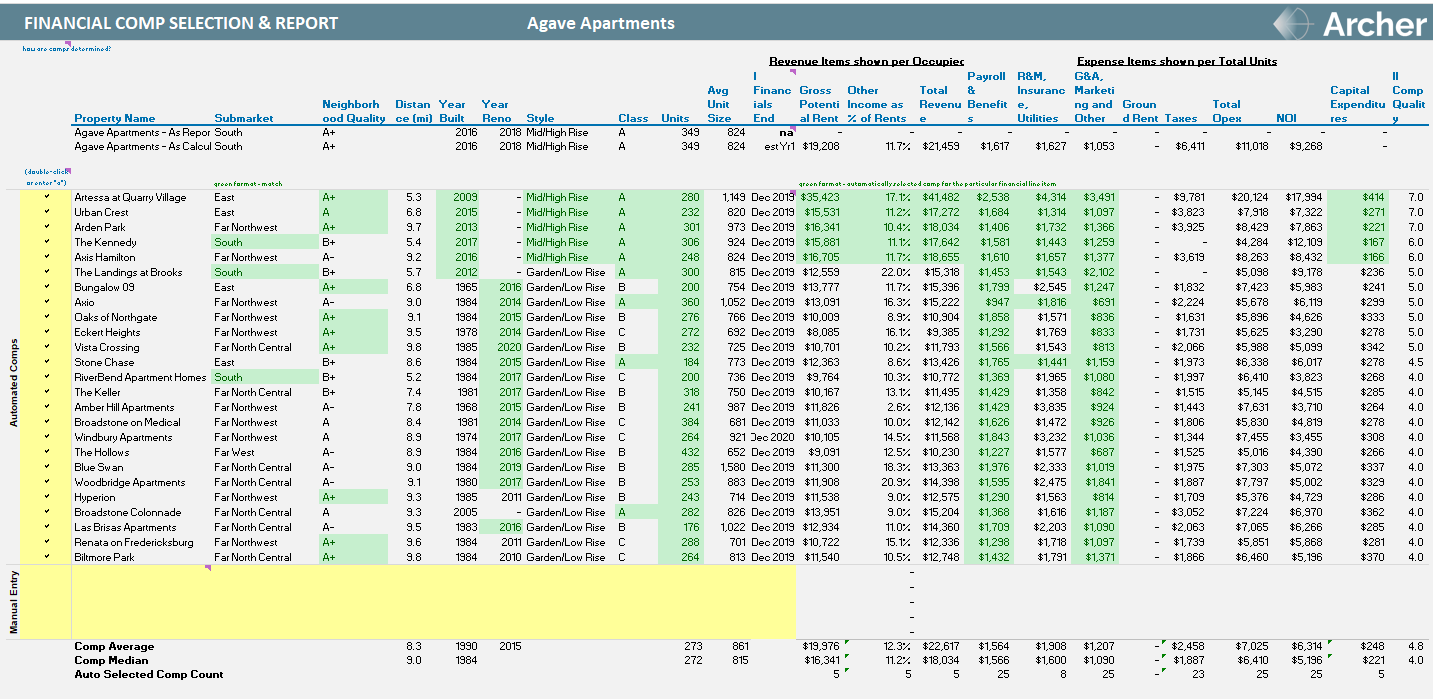Screen dimensions: 1433x699
Task: Toggle comp checkmark for Hyperion
Action: click(46, 497)
